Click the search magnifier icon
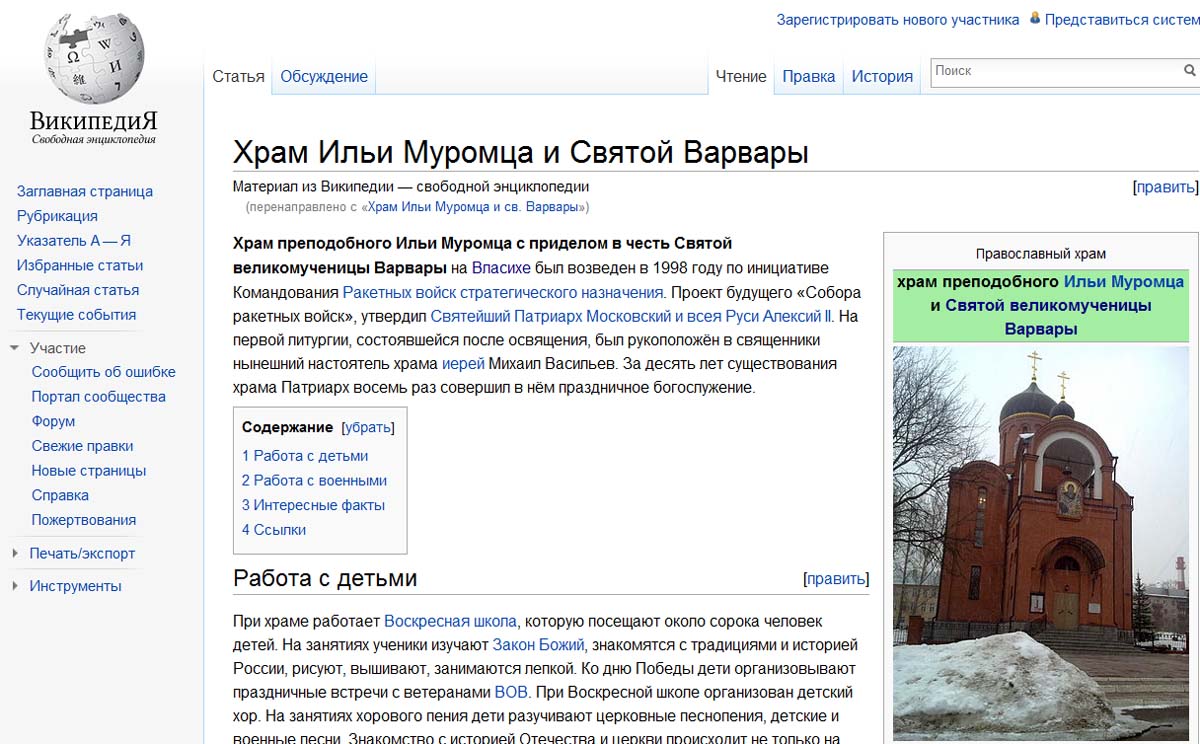 (1189, 71)
